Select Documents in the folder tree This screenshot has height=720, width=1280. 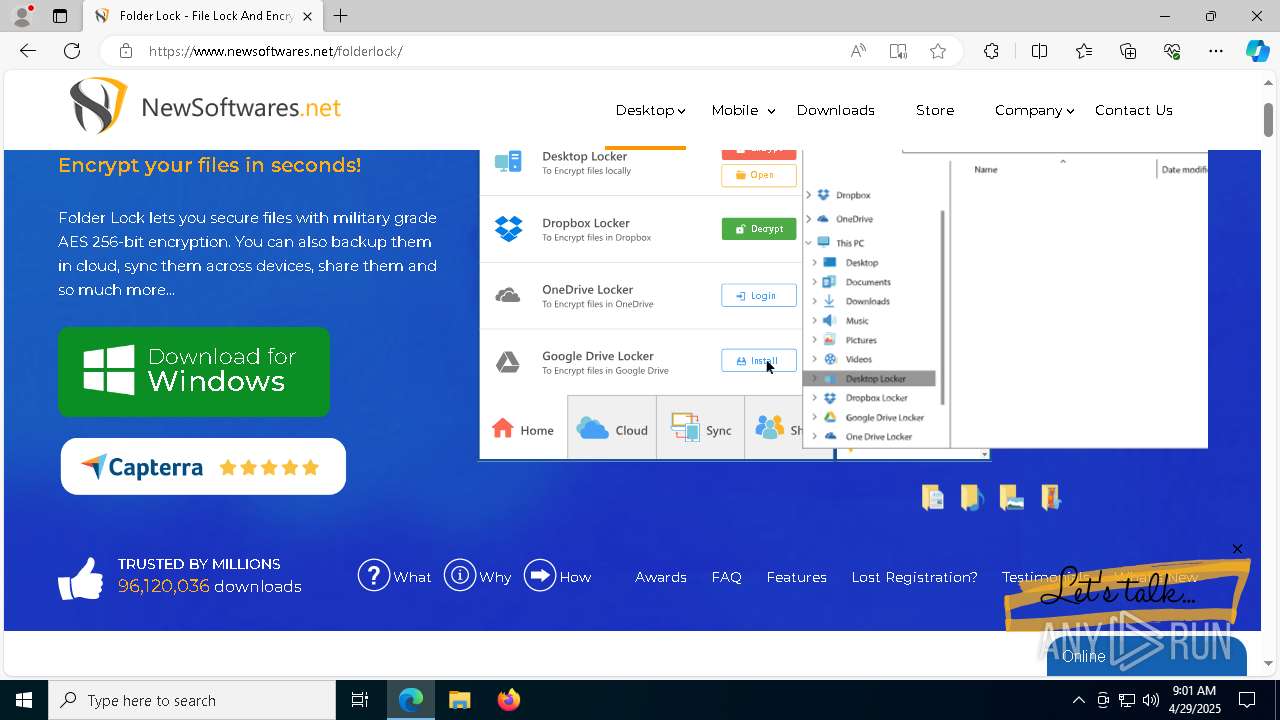868,282
